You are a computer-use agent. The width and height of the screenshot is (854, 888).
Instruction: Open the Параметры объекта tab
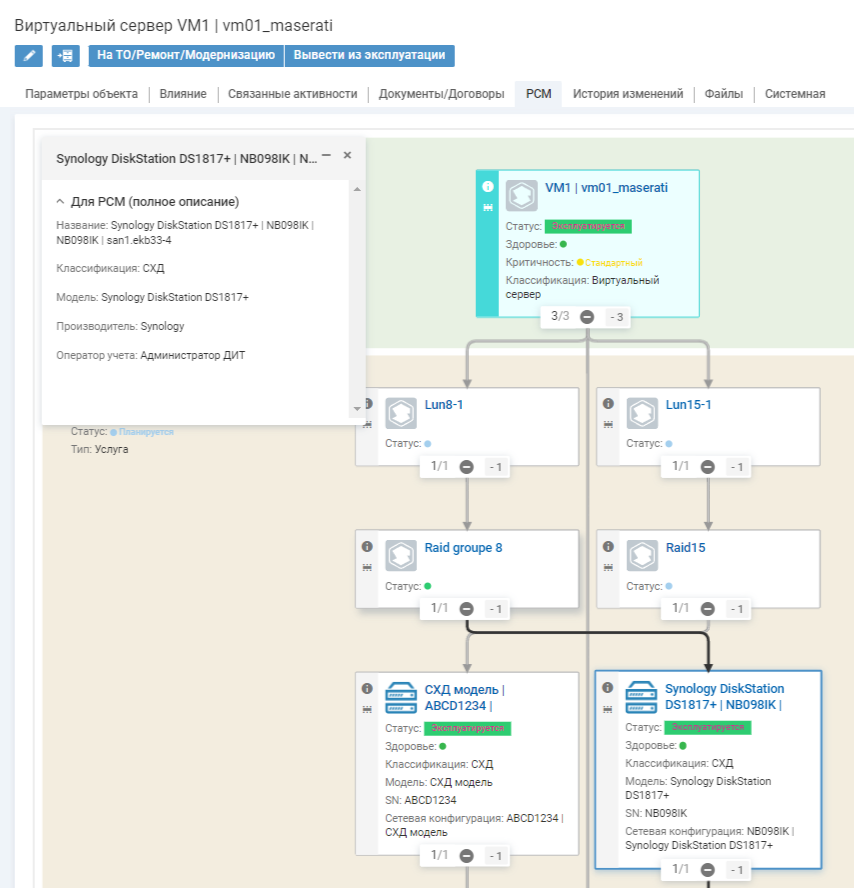pyautogui.click(x=82, y=94)
